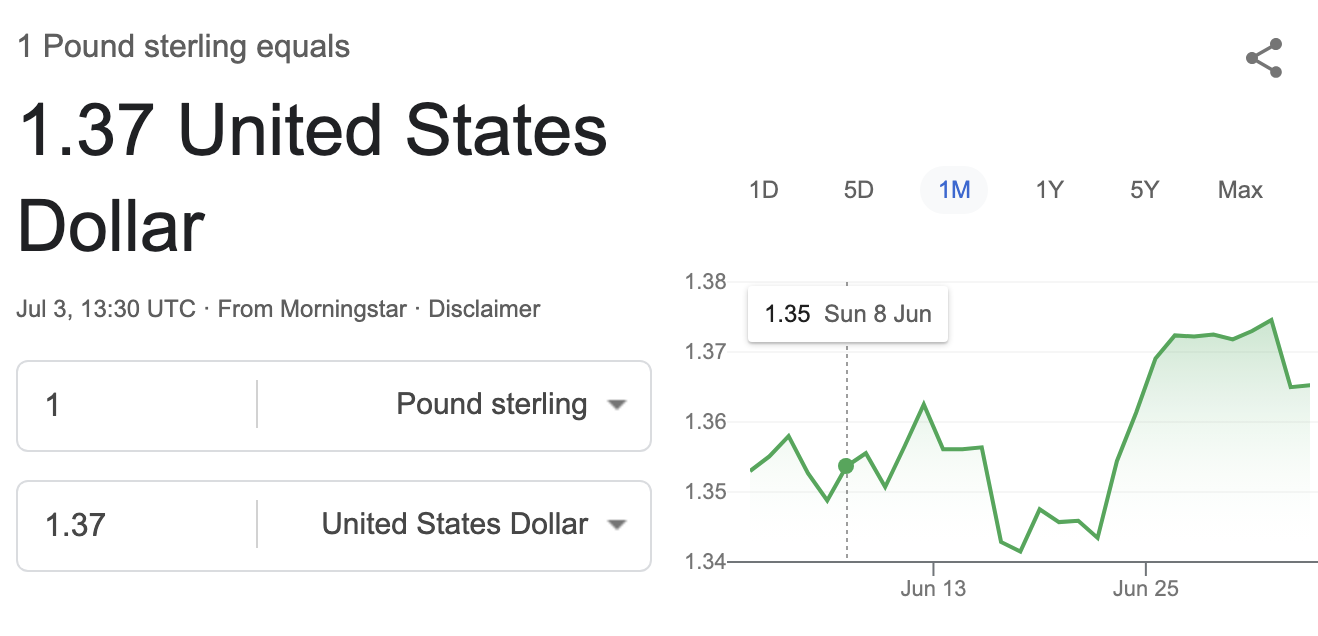
Task: Open the Pound sterling dropdown arrow
Action: tap(617, 405)
